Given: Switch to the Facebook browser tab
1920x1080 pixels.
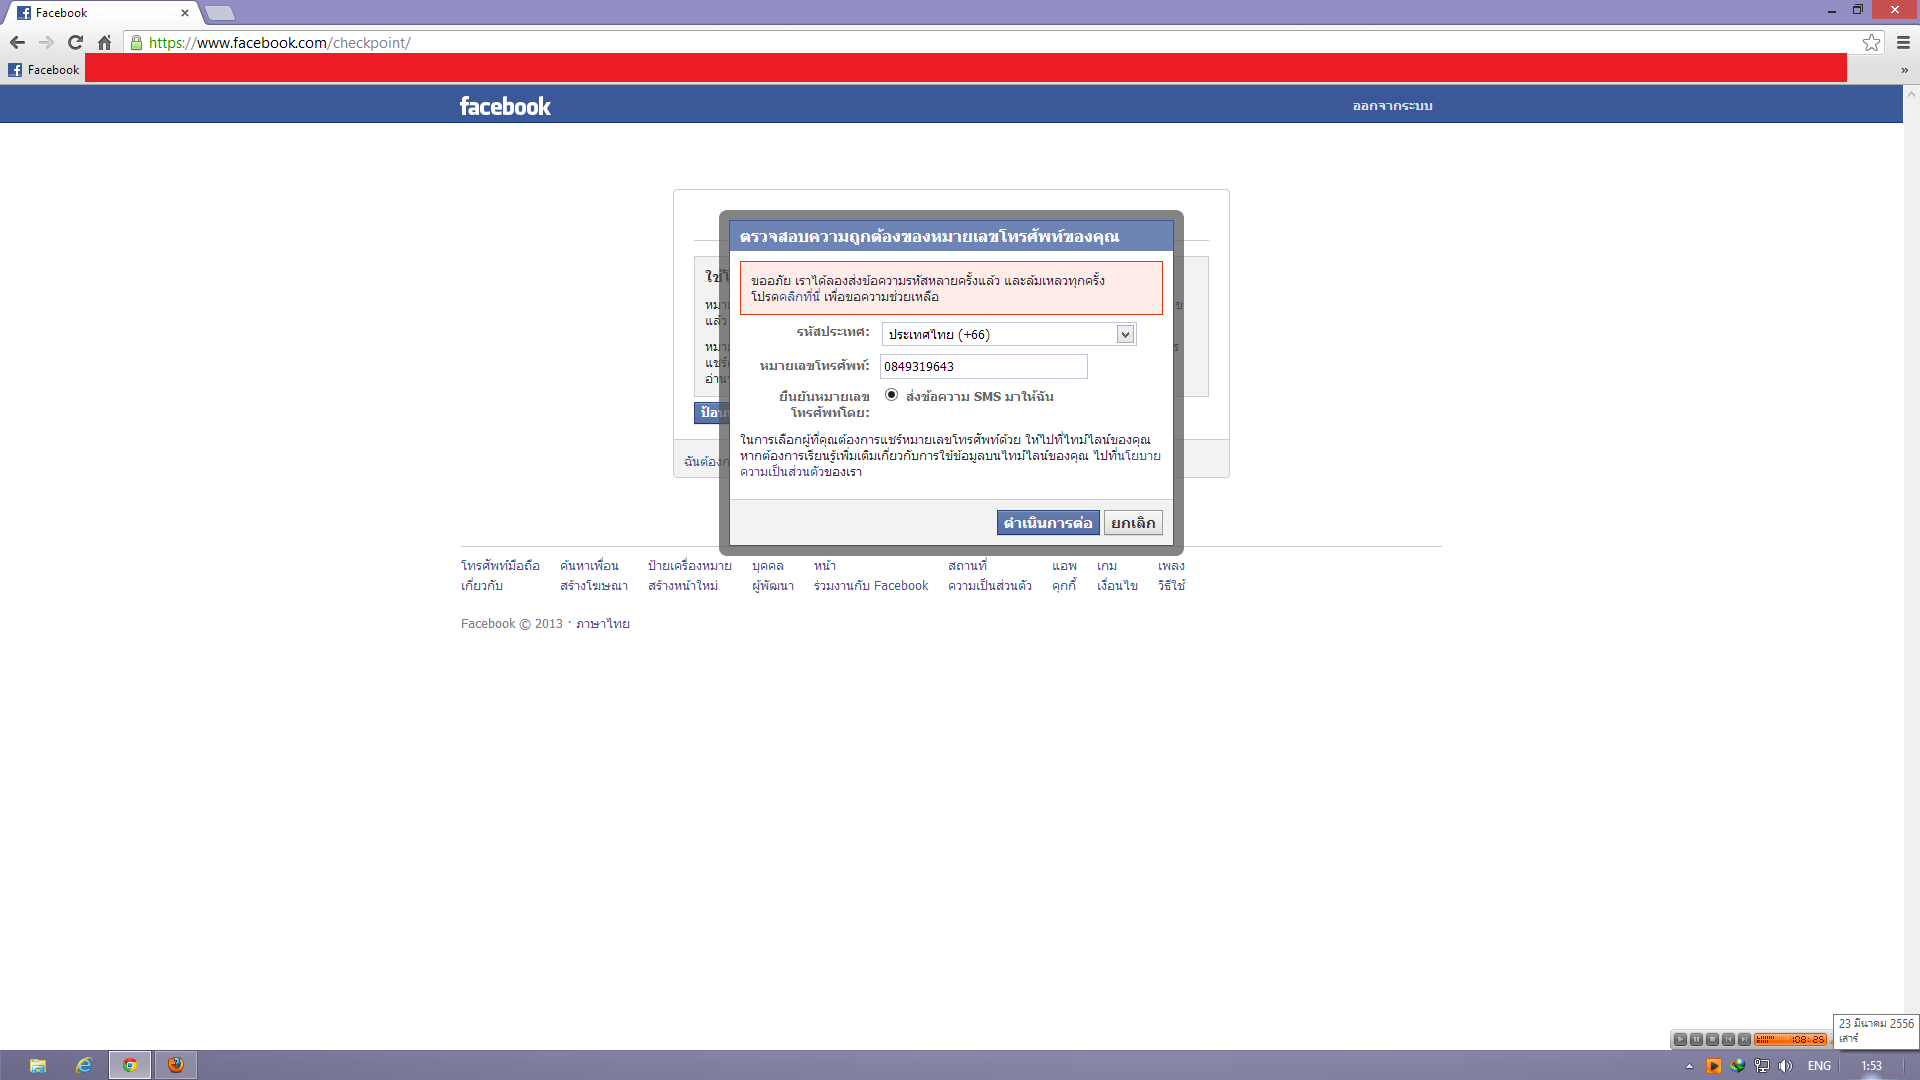Looking at the screenshot, I should pos(100,13).
